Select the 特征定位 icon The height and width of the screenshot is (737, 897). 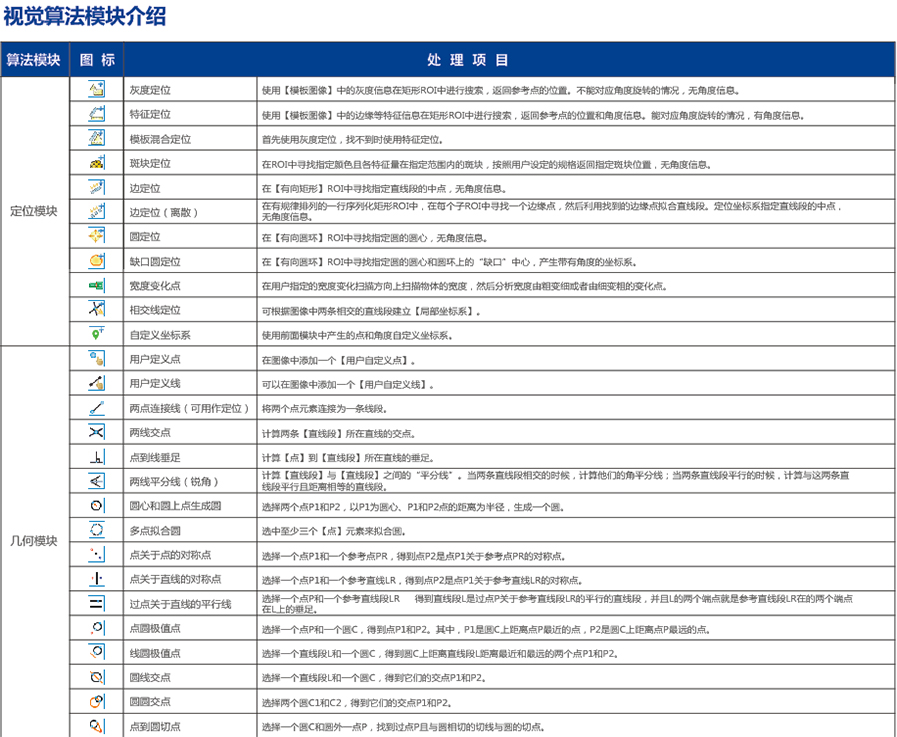(x=97, y=114)
